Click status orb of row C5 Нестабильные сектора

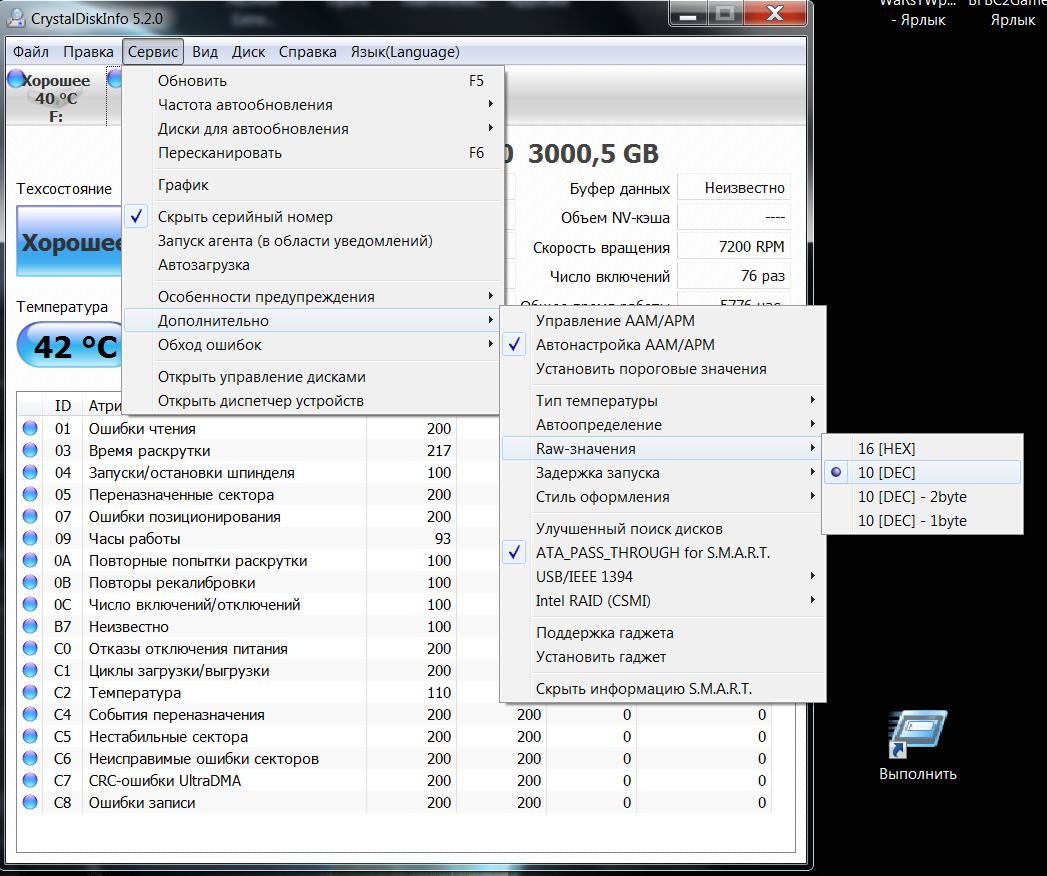click(x=30, y=736)
